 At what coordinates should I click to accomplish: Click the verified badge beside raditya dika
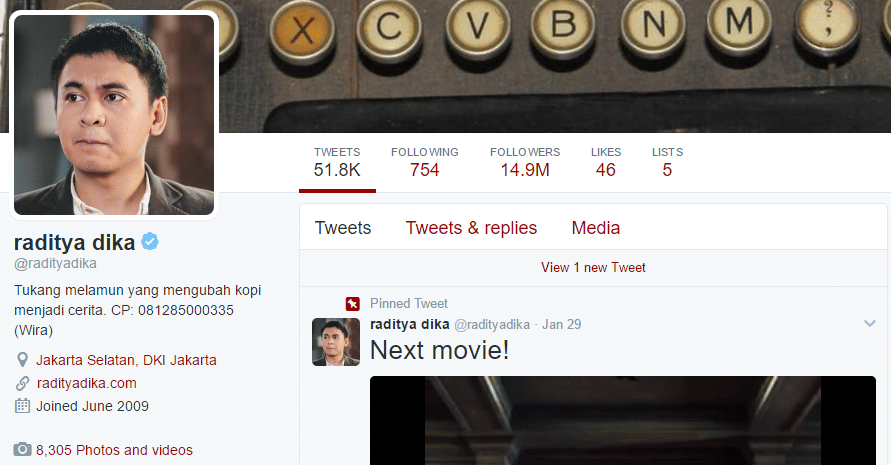click(x=150, y=243)
